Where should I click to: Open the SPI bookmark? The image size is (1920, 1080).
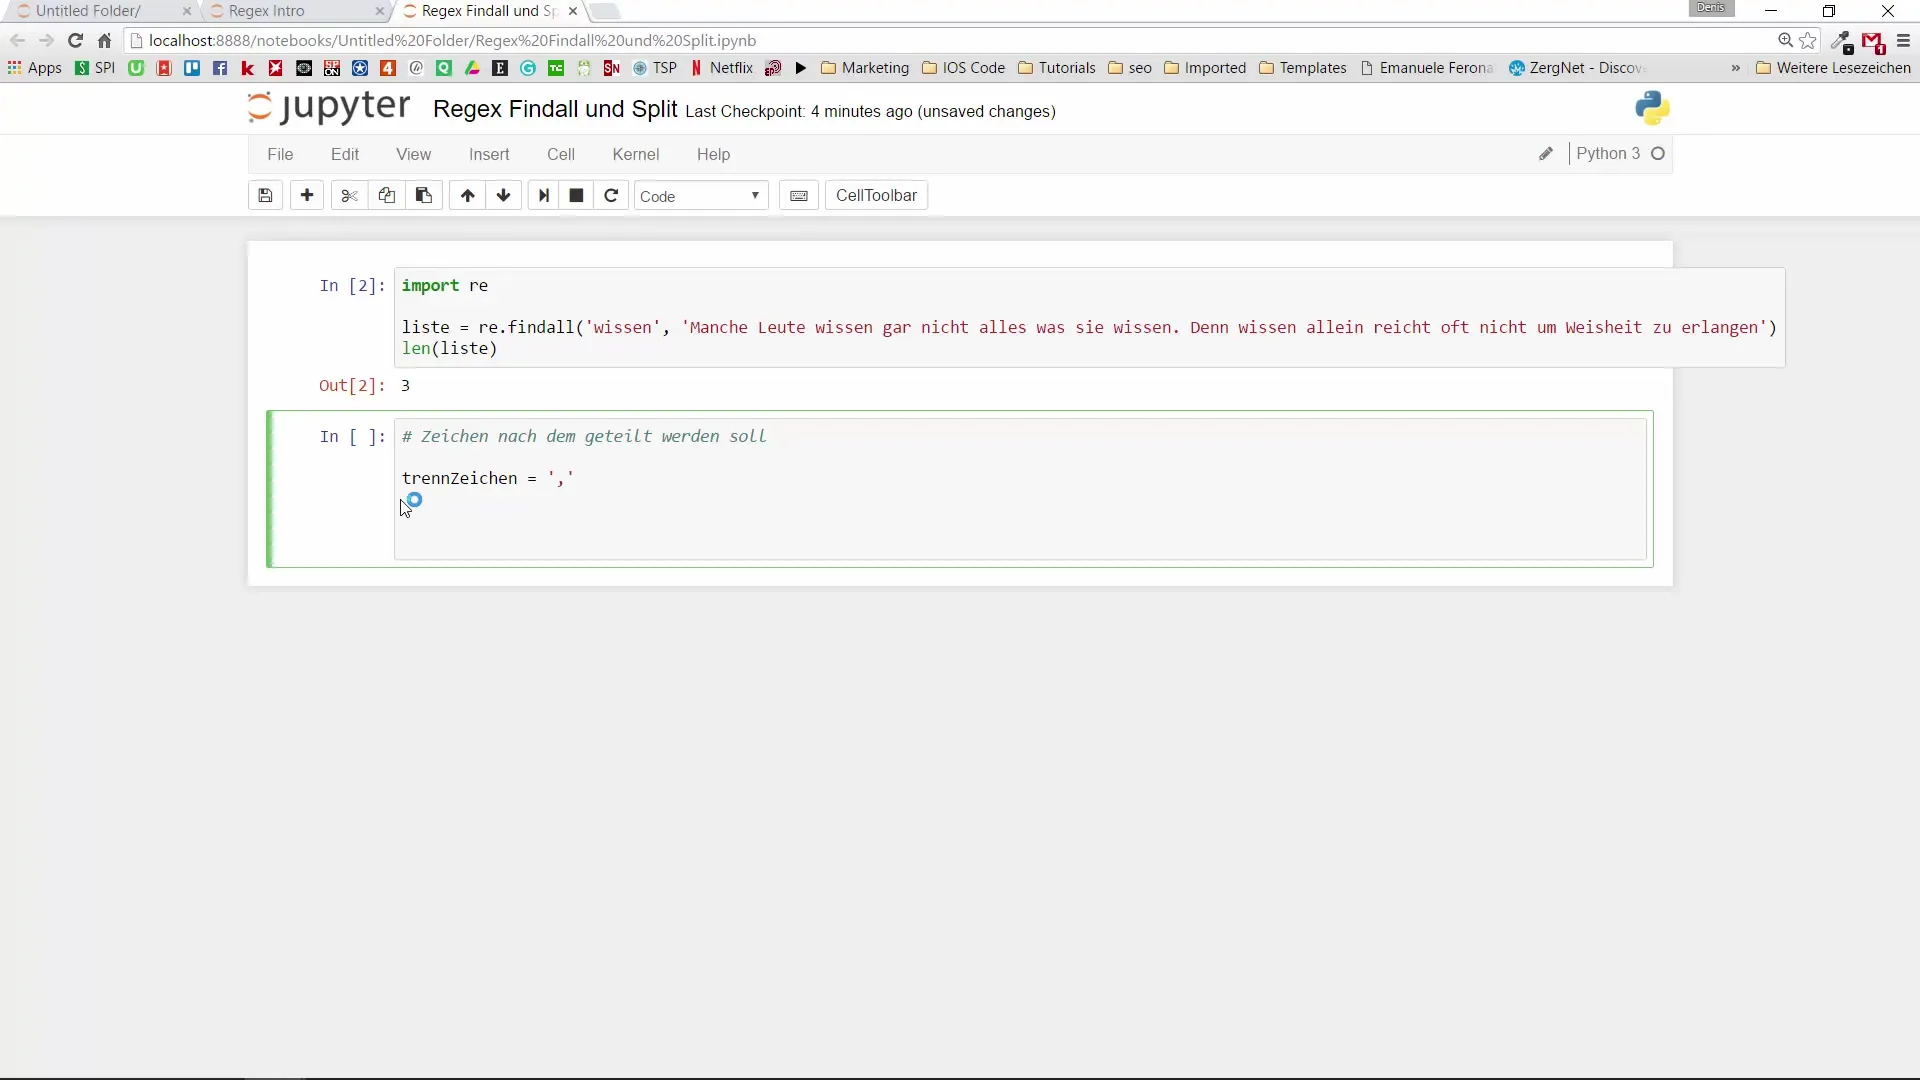pyautogui.click(x=95, y=68)
